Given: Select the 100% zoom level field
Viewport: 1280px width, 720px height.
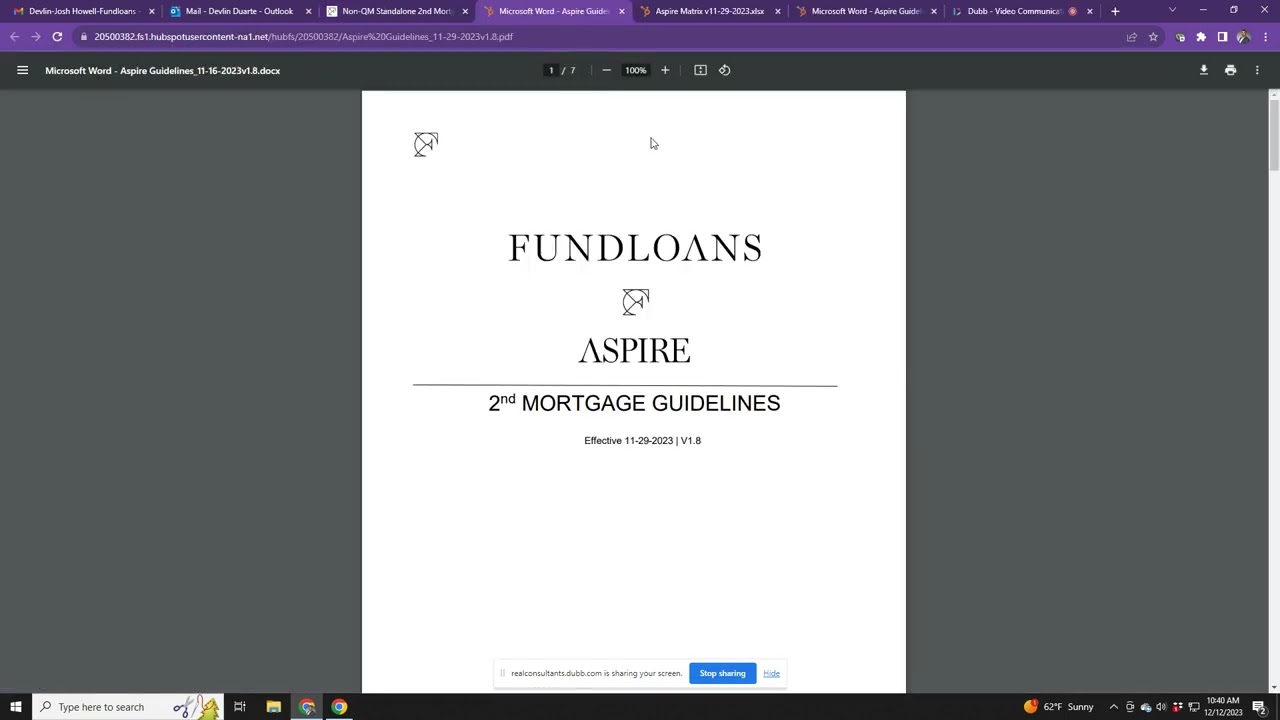Looking at the screenshot, I should [636, 70].
